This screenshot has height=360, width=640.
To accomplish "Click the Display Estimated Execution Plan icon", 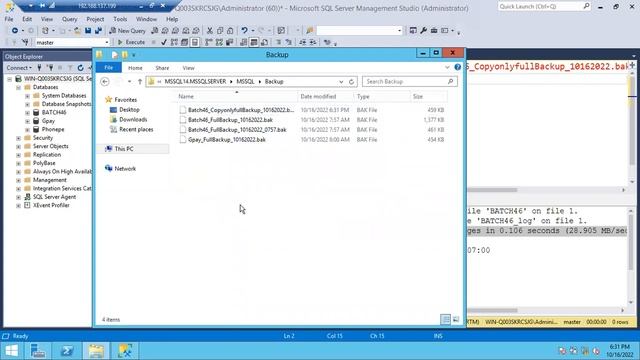I will click(x=174, y=42).
